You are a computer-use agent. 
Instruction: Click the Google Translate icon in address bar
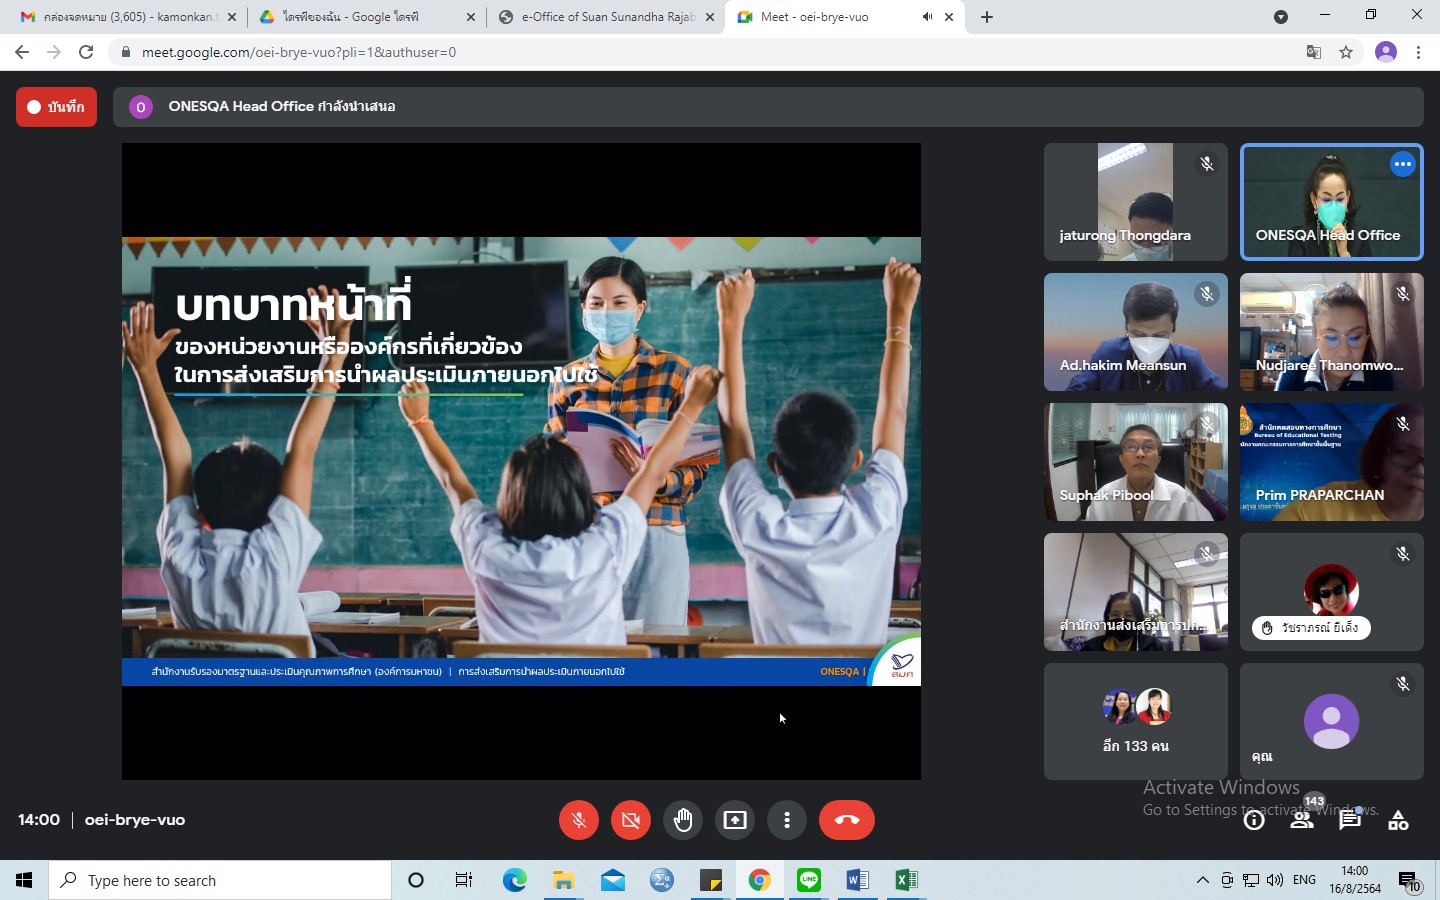1314,52
